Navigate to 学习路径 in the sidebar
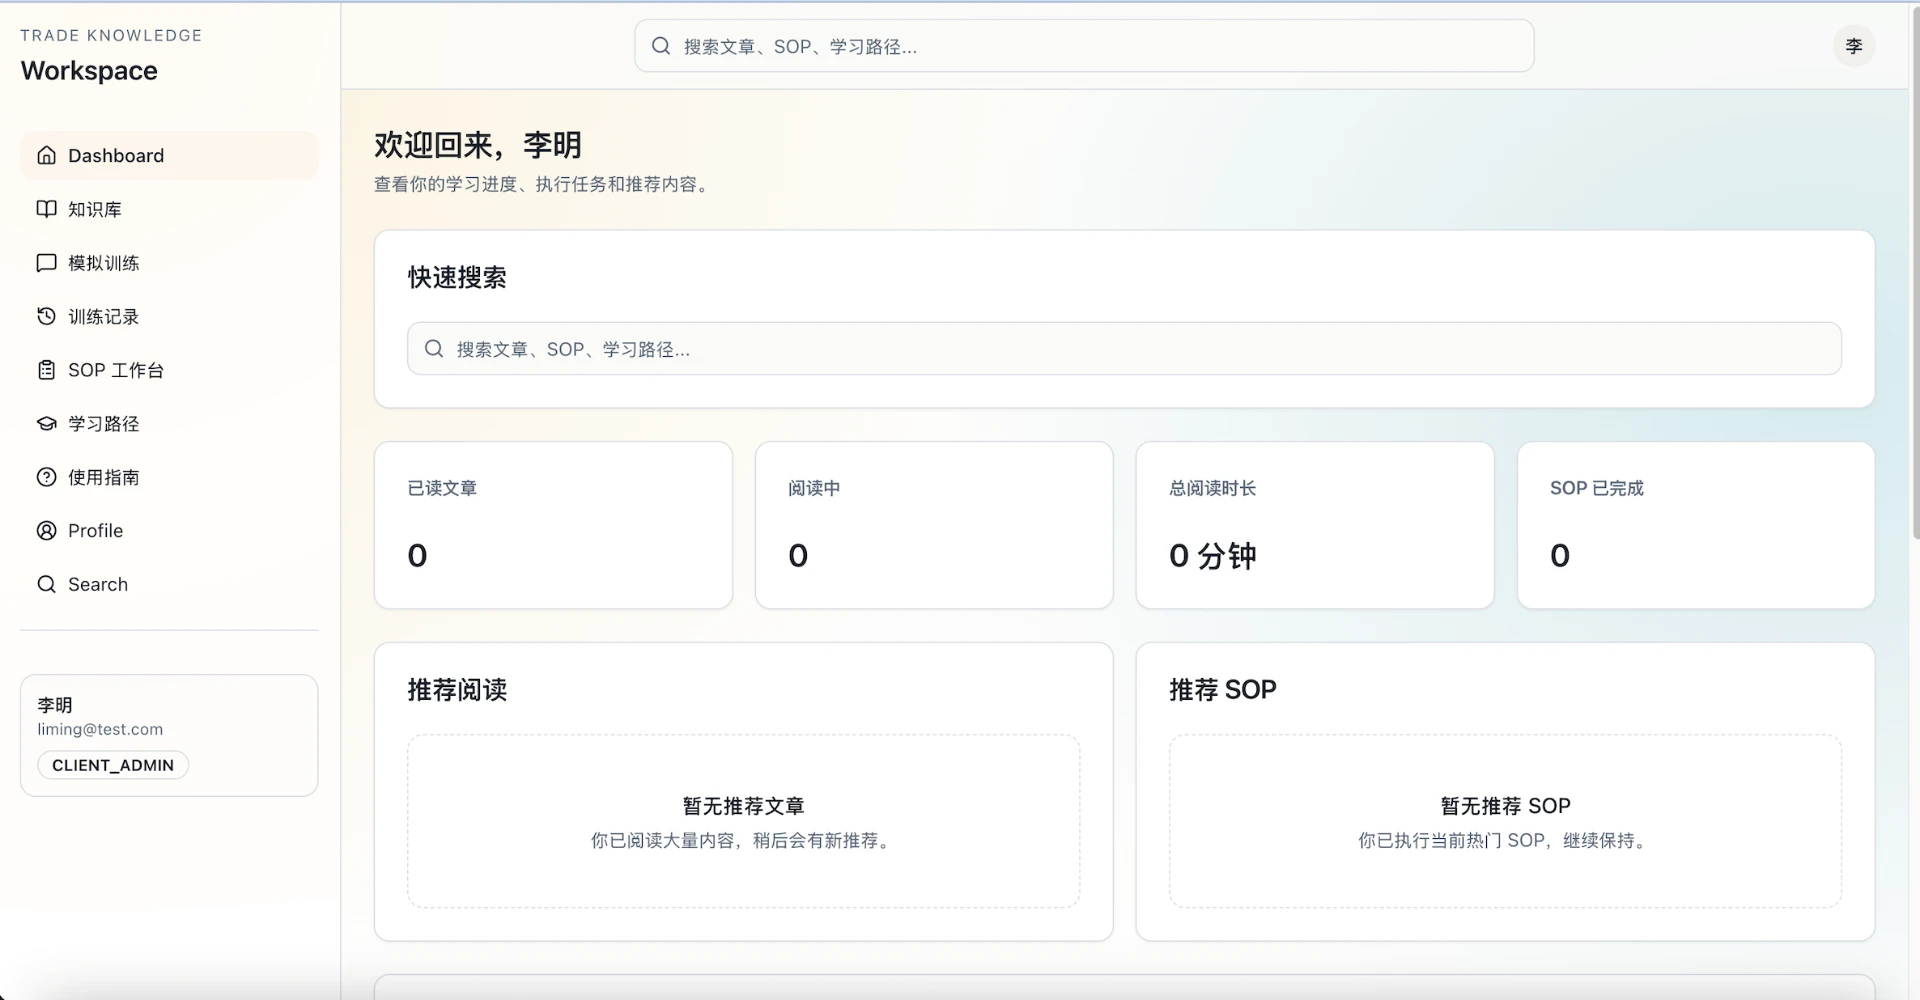The height and width of the screenshot is (1000, 1920). (169, 423)
